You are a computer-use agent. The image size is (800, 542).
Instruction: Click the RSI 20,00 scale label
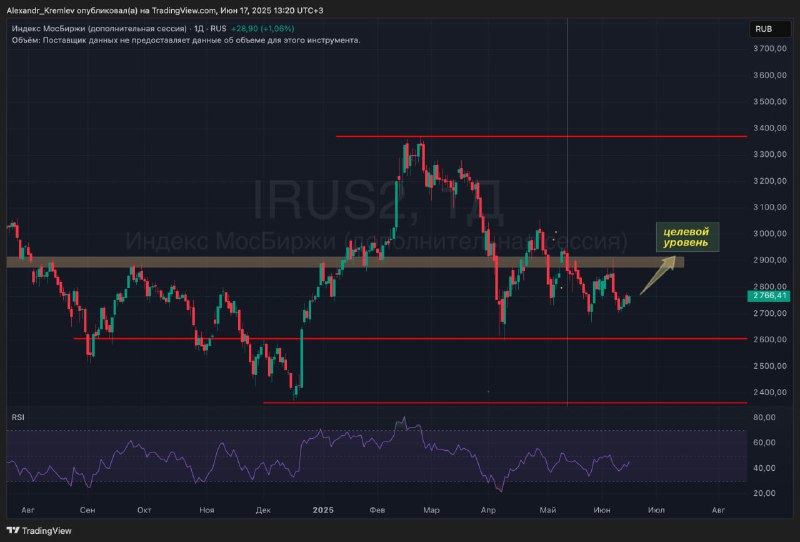point(764,493)
